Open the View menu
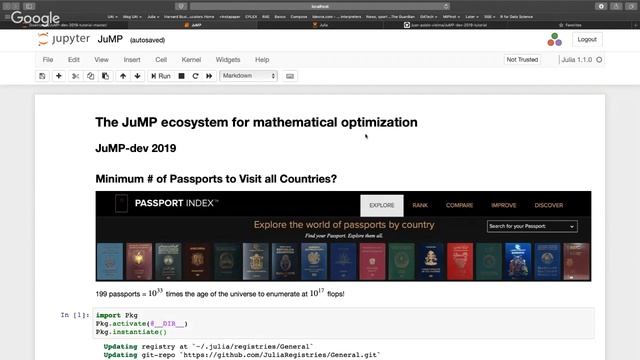The height and width of the screenshot is (360, 640). click(x=101, y=60)
